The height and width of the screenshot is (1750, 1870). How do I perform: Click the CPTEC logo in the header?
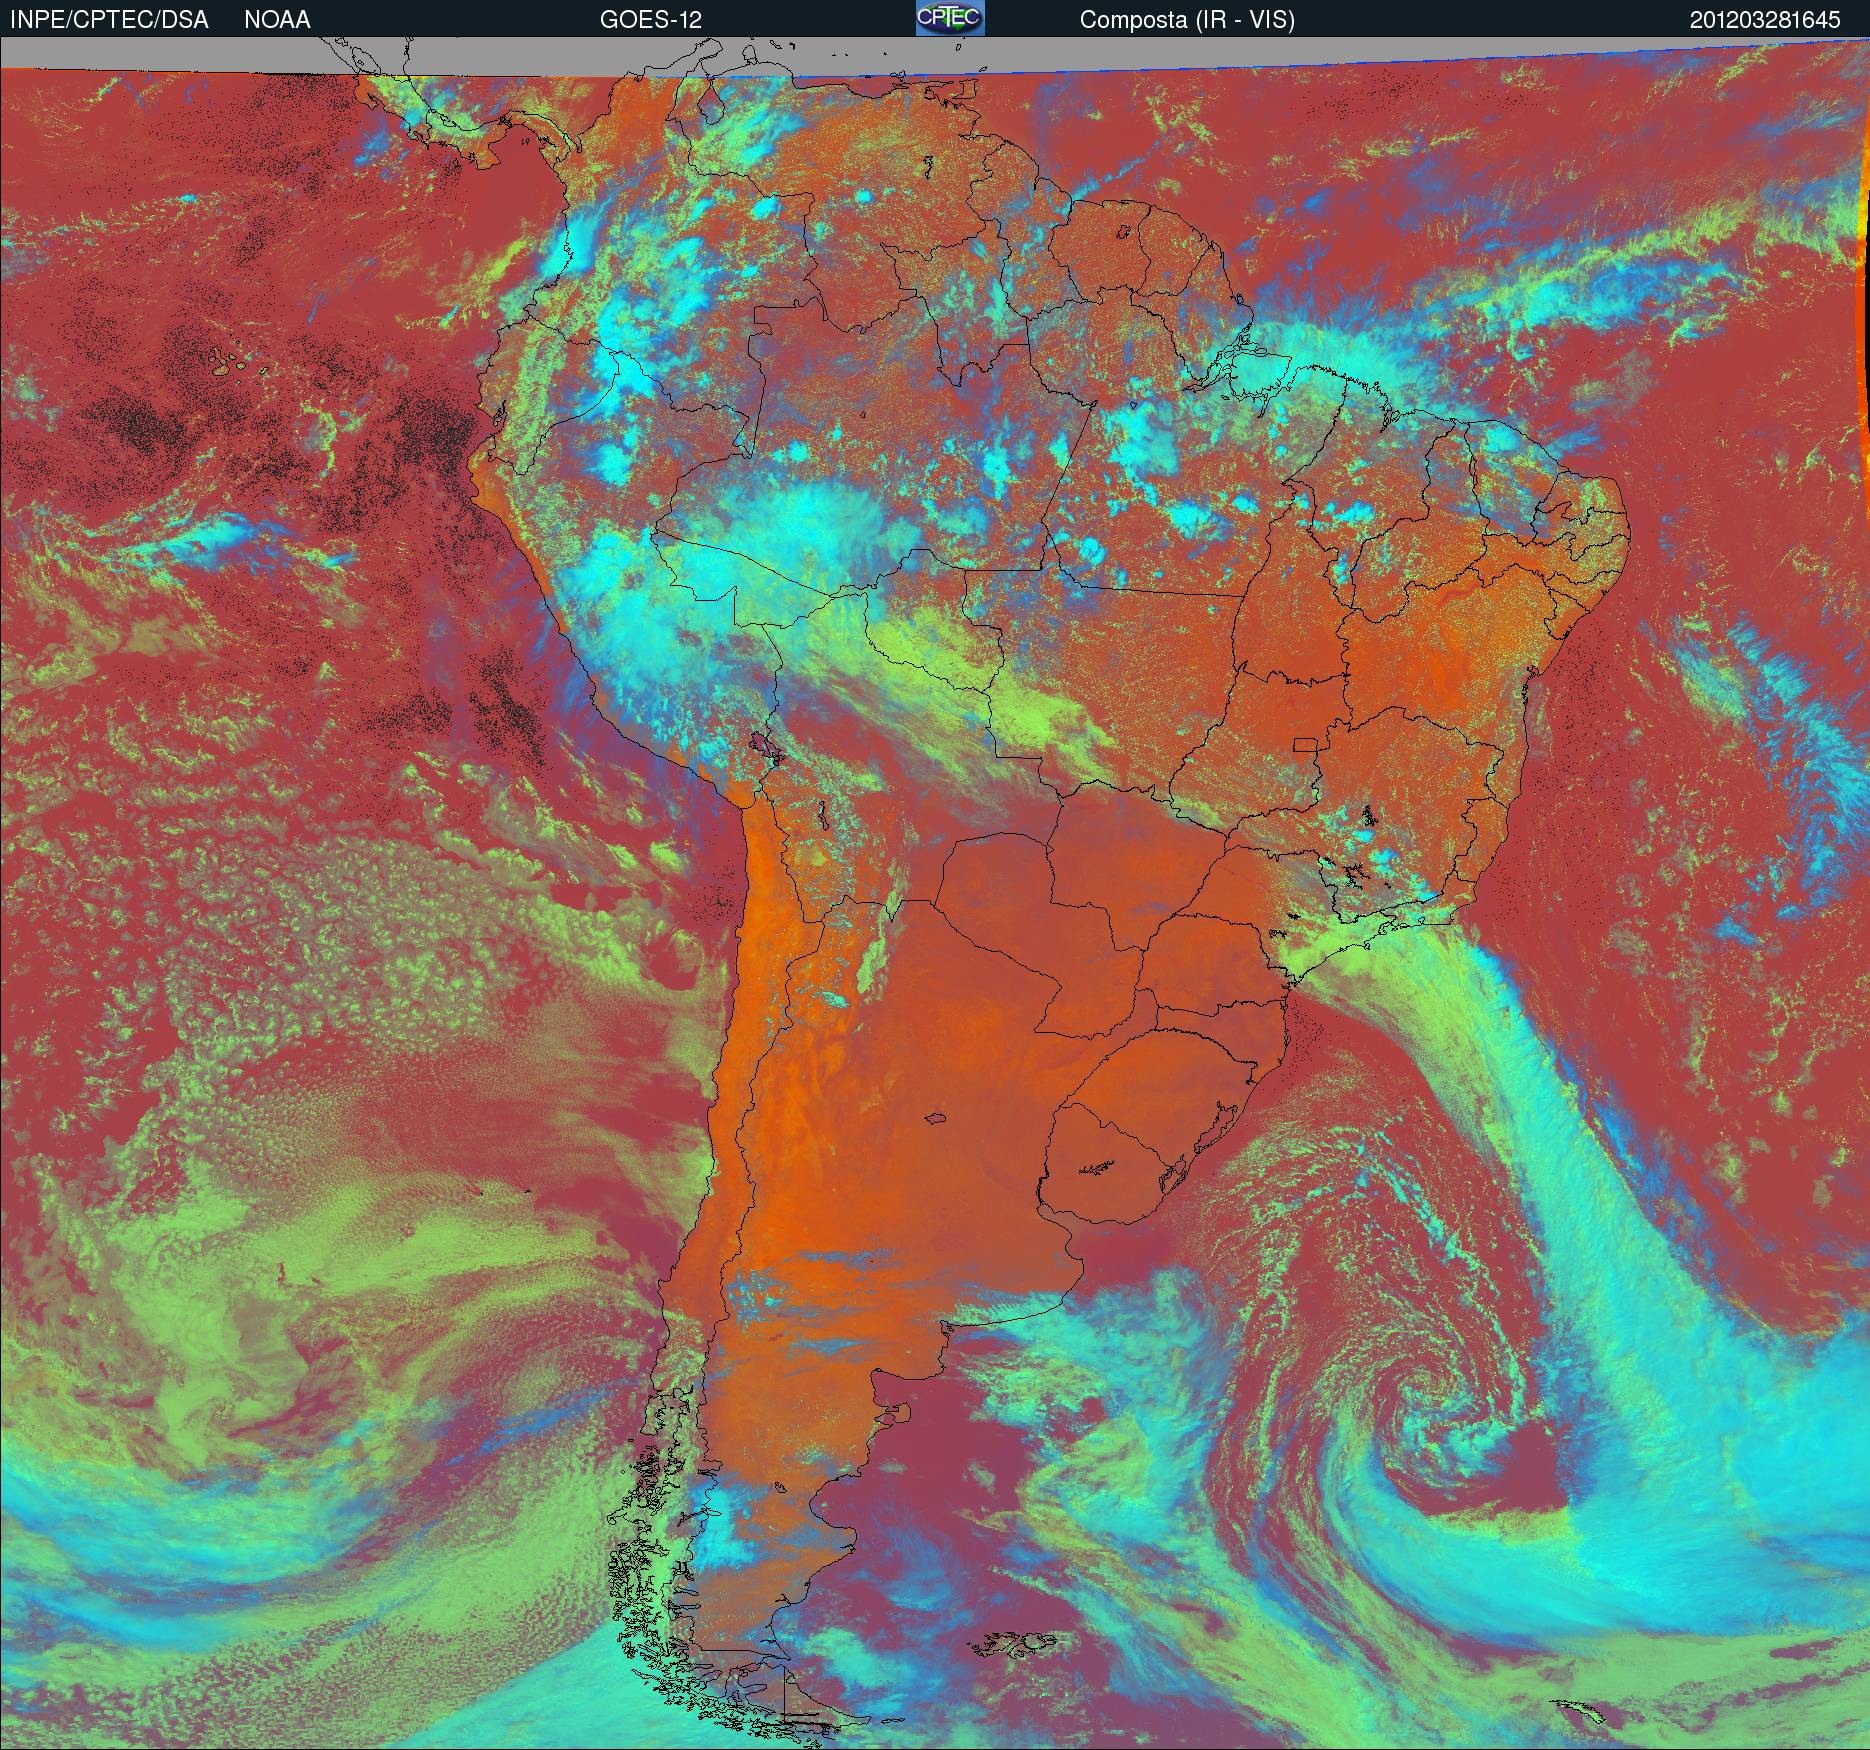pos(950,18)
